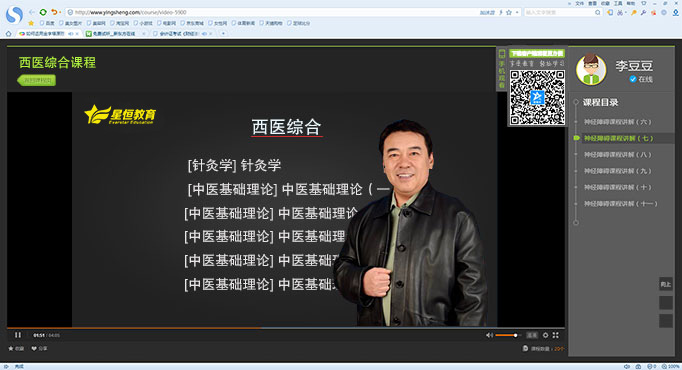682x370 pixels.
Task: Go back with browser back arrow
Action: coord(32,12)
